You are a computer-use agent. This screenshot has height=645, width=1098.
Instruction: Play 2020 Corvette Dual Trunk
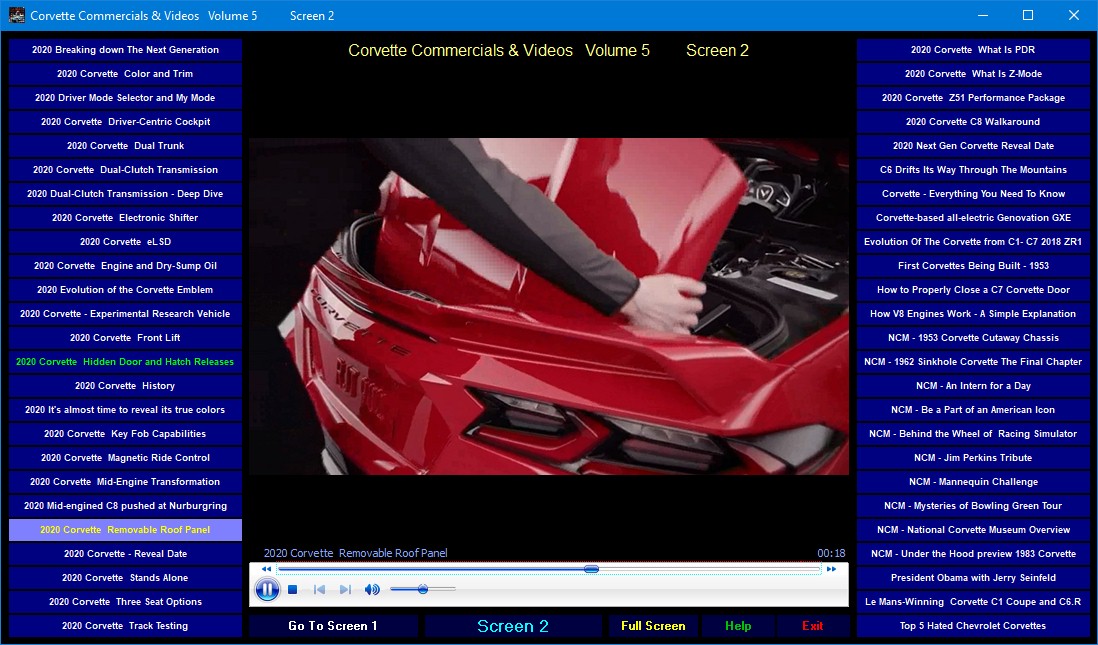point(125,146)
